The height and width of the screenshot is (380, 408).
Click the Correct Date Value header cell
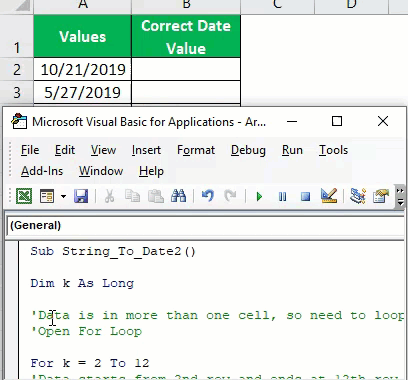pyautogui.click(x=186, y=36)
